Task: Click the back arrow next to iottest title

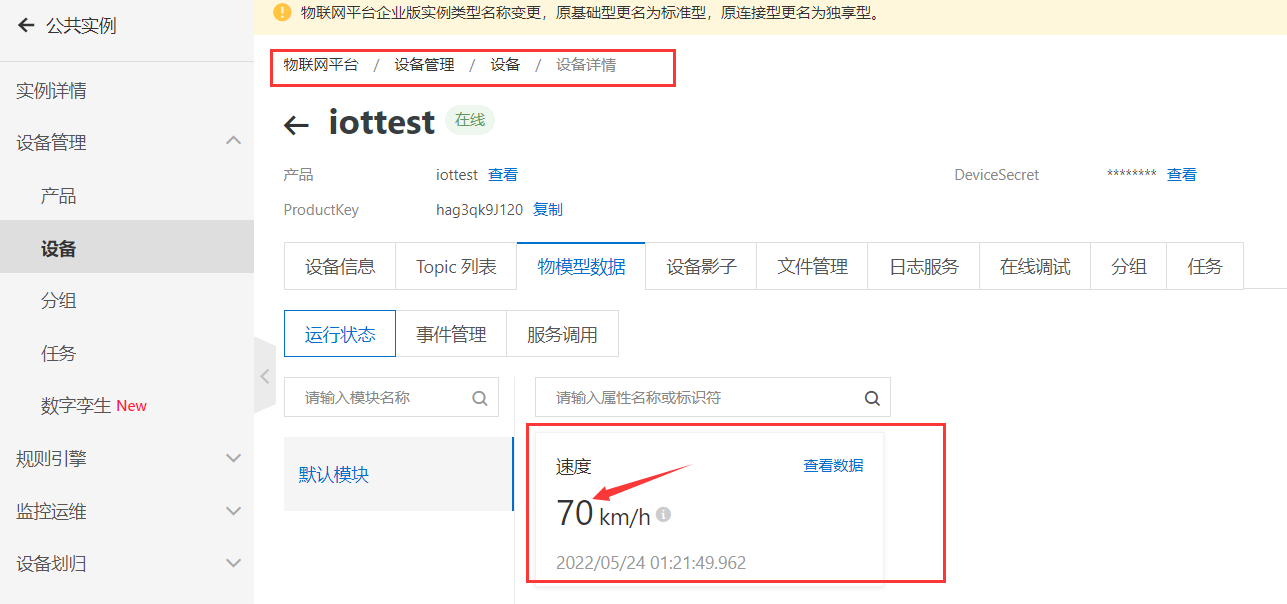Action: (296, 125)
